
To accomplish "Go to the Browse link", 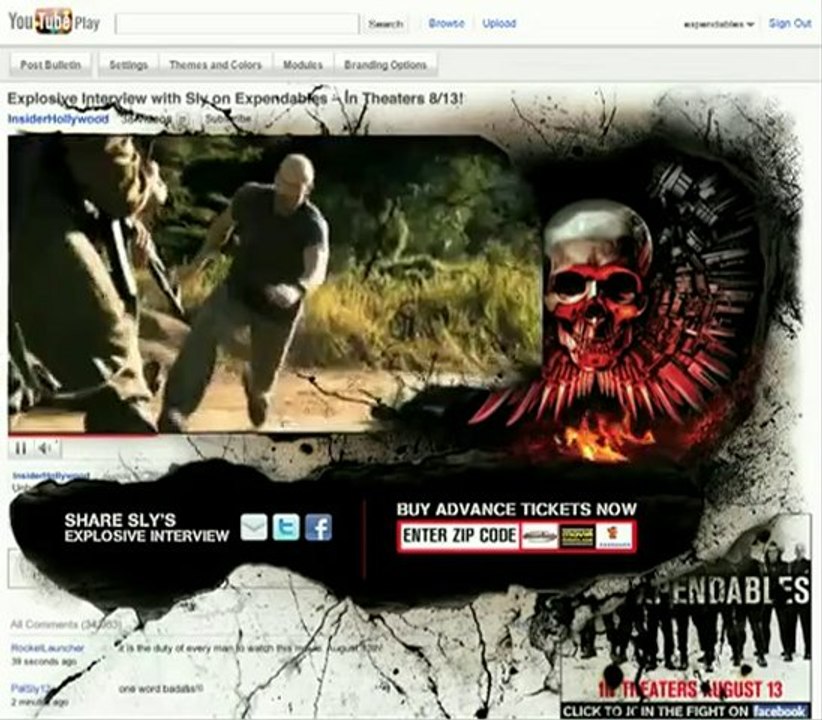I will pyautogui.click(x=446, y=23).
